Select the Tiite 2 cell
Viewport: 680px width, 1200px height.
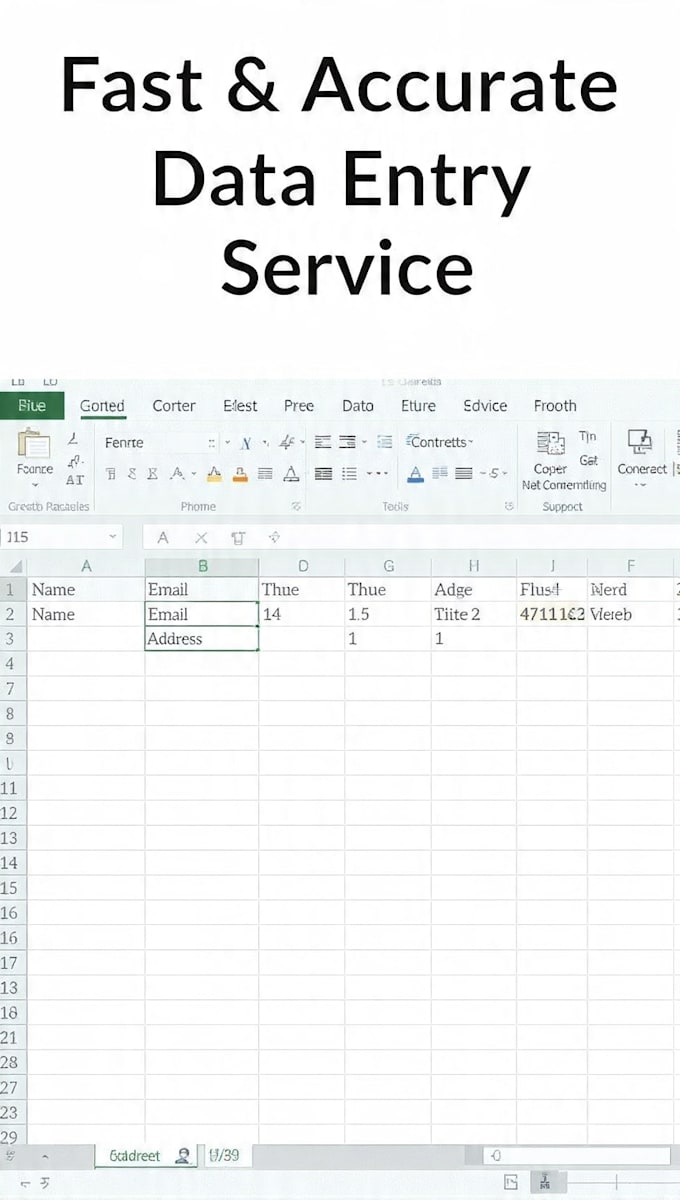(x=474, y=614)
